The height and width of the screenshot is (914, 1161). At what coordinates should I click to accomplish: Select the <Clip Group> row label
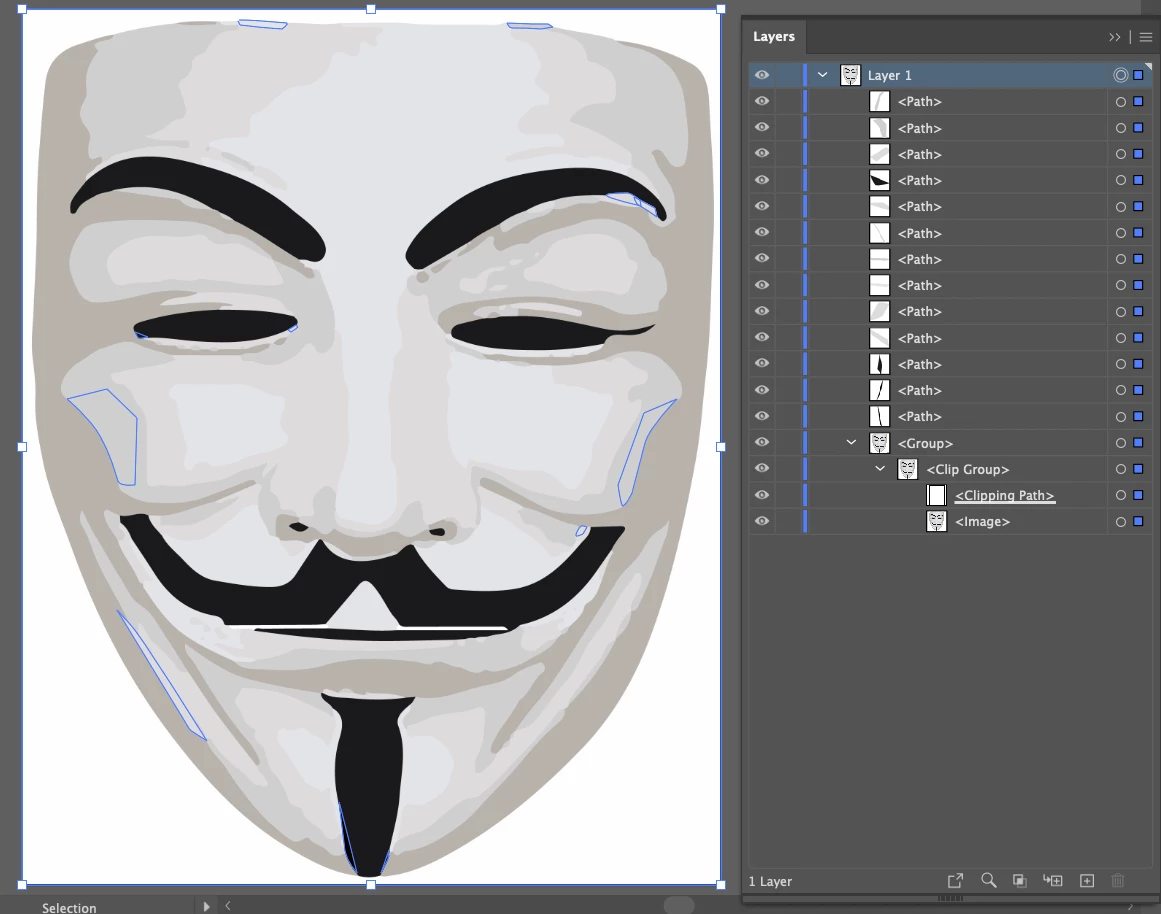(968, 470)
